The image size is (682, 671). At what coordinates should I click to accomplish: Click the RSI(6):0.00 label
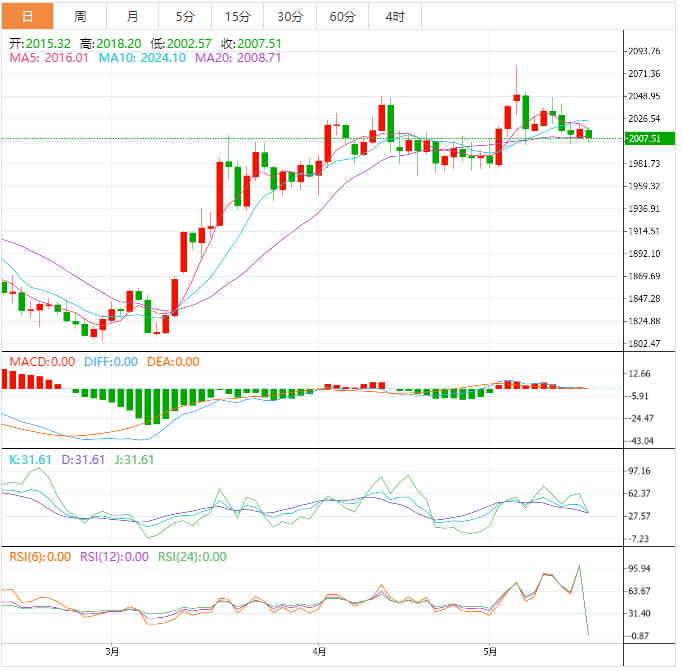pyautogui.click(x=40, y=557)
